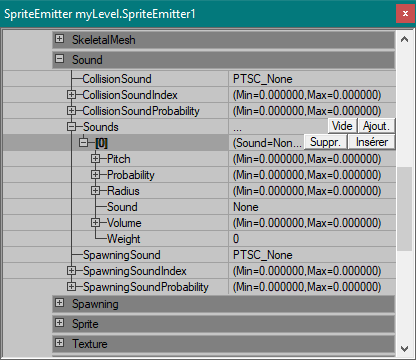Screen dimensions: 416x360
Task: Collapse the Sound category
Action: tap(59, 59)
